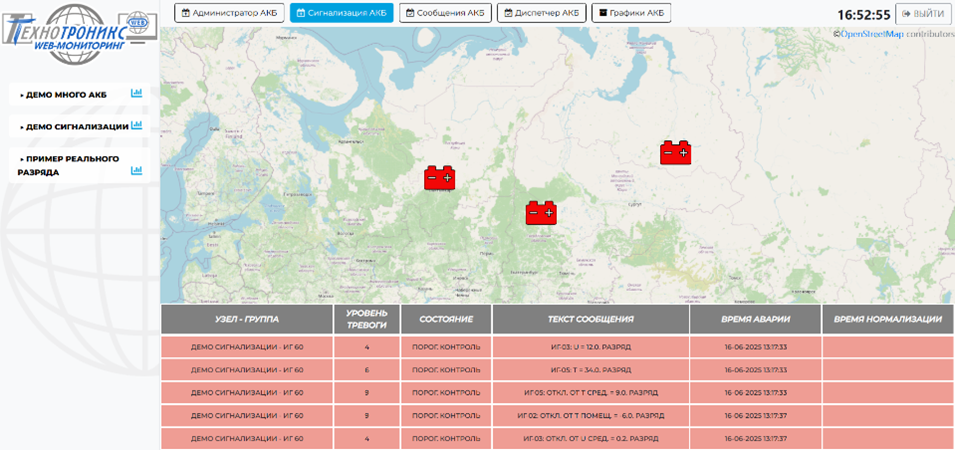Click chart icon beside ДЕМО МНОГО АКБ
This screenshot has height=450, width=955.
tap(137, 94)
